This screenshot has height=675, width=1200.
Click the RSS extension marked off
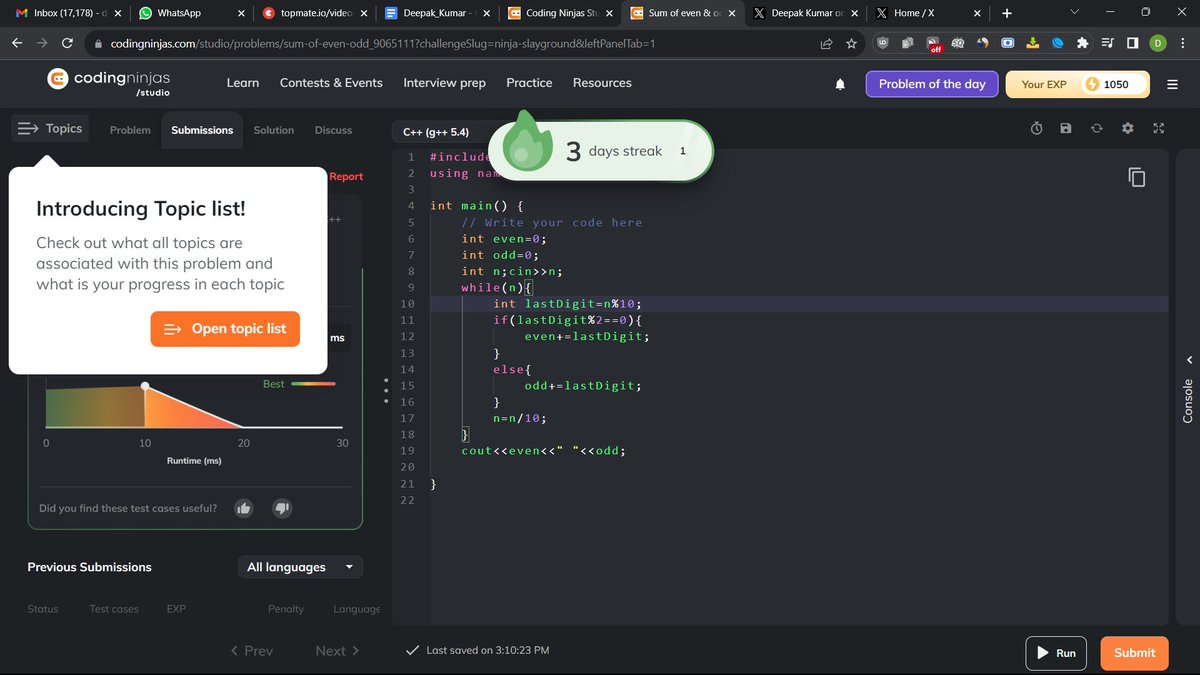935,45
